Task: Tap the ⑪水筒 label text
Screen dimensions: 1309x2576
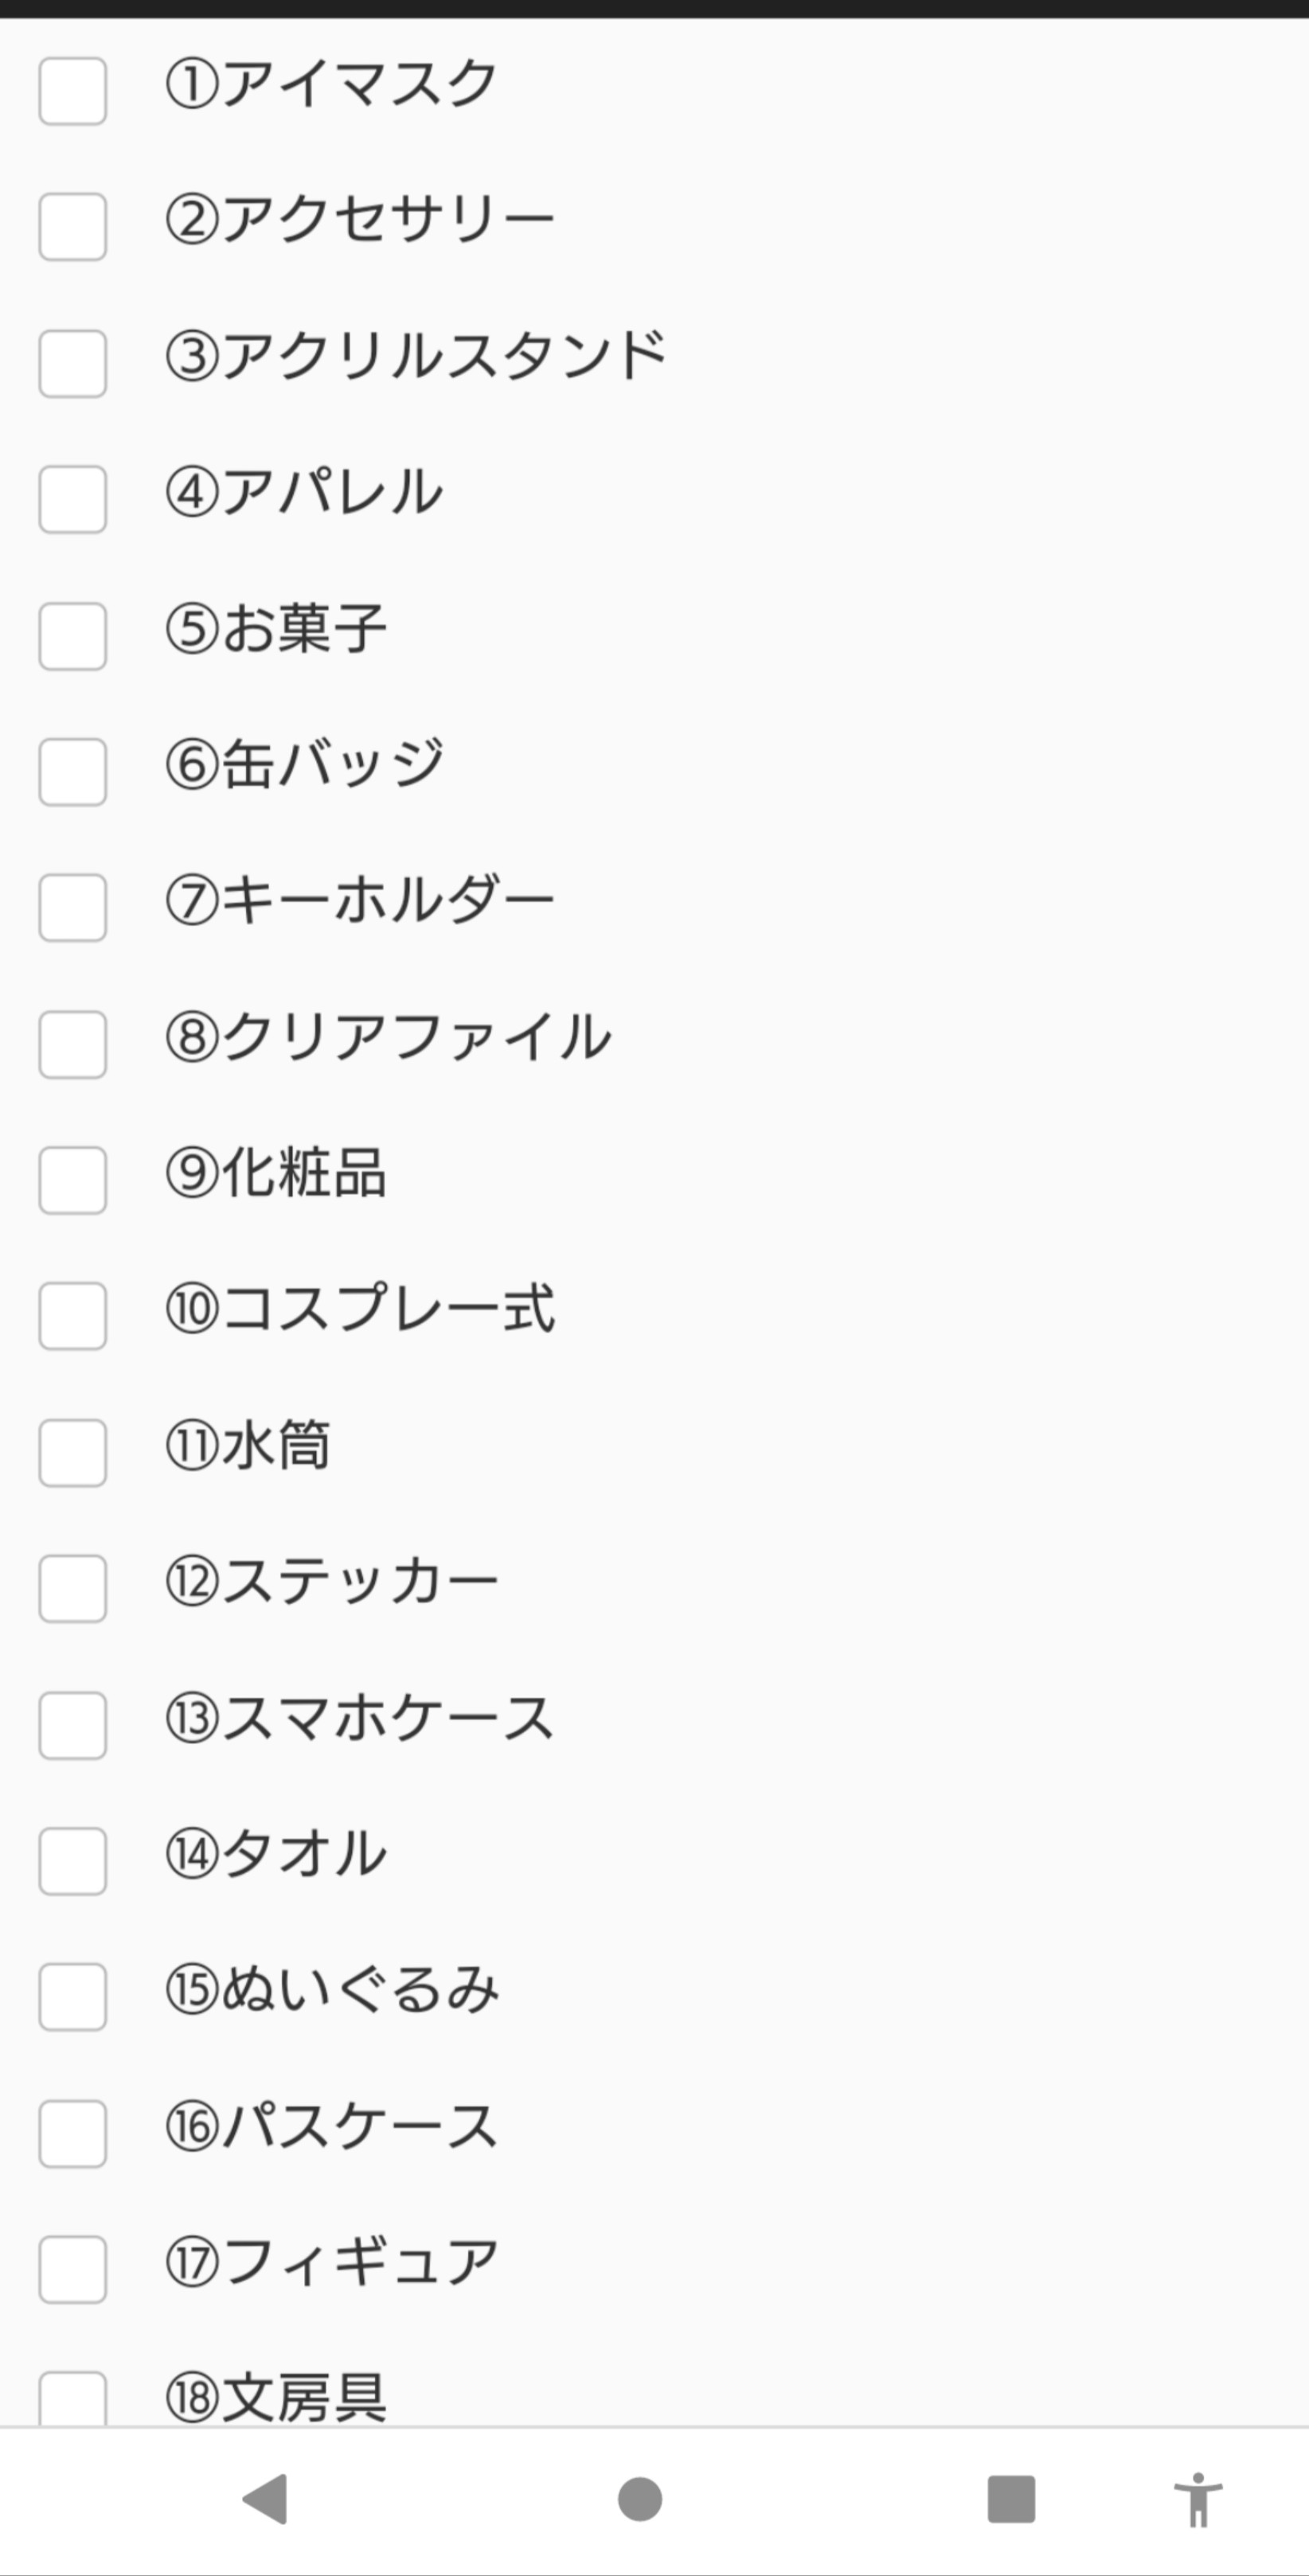Action: pyautogui.click(x=248, y=1445)
